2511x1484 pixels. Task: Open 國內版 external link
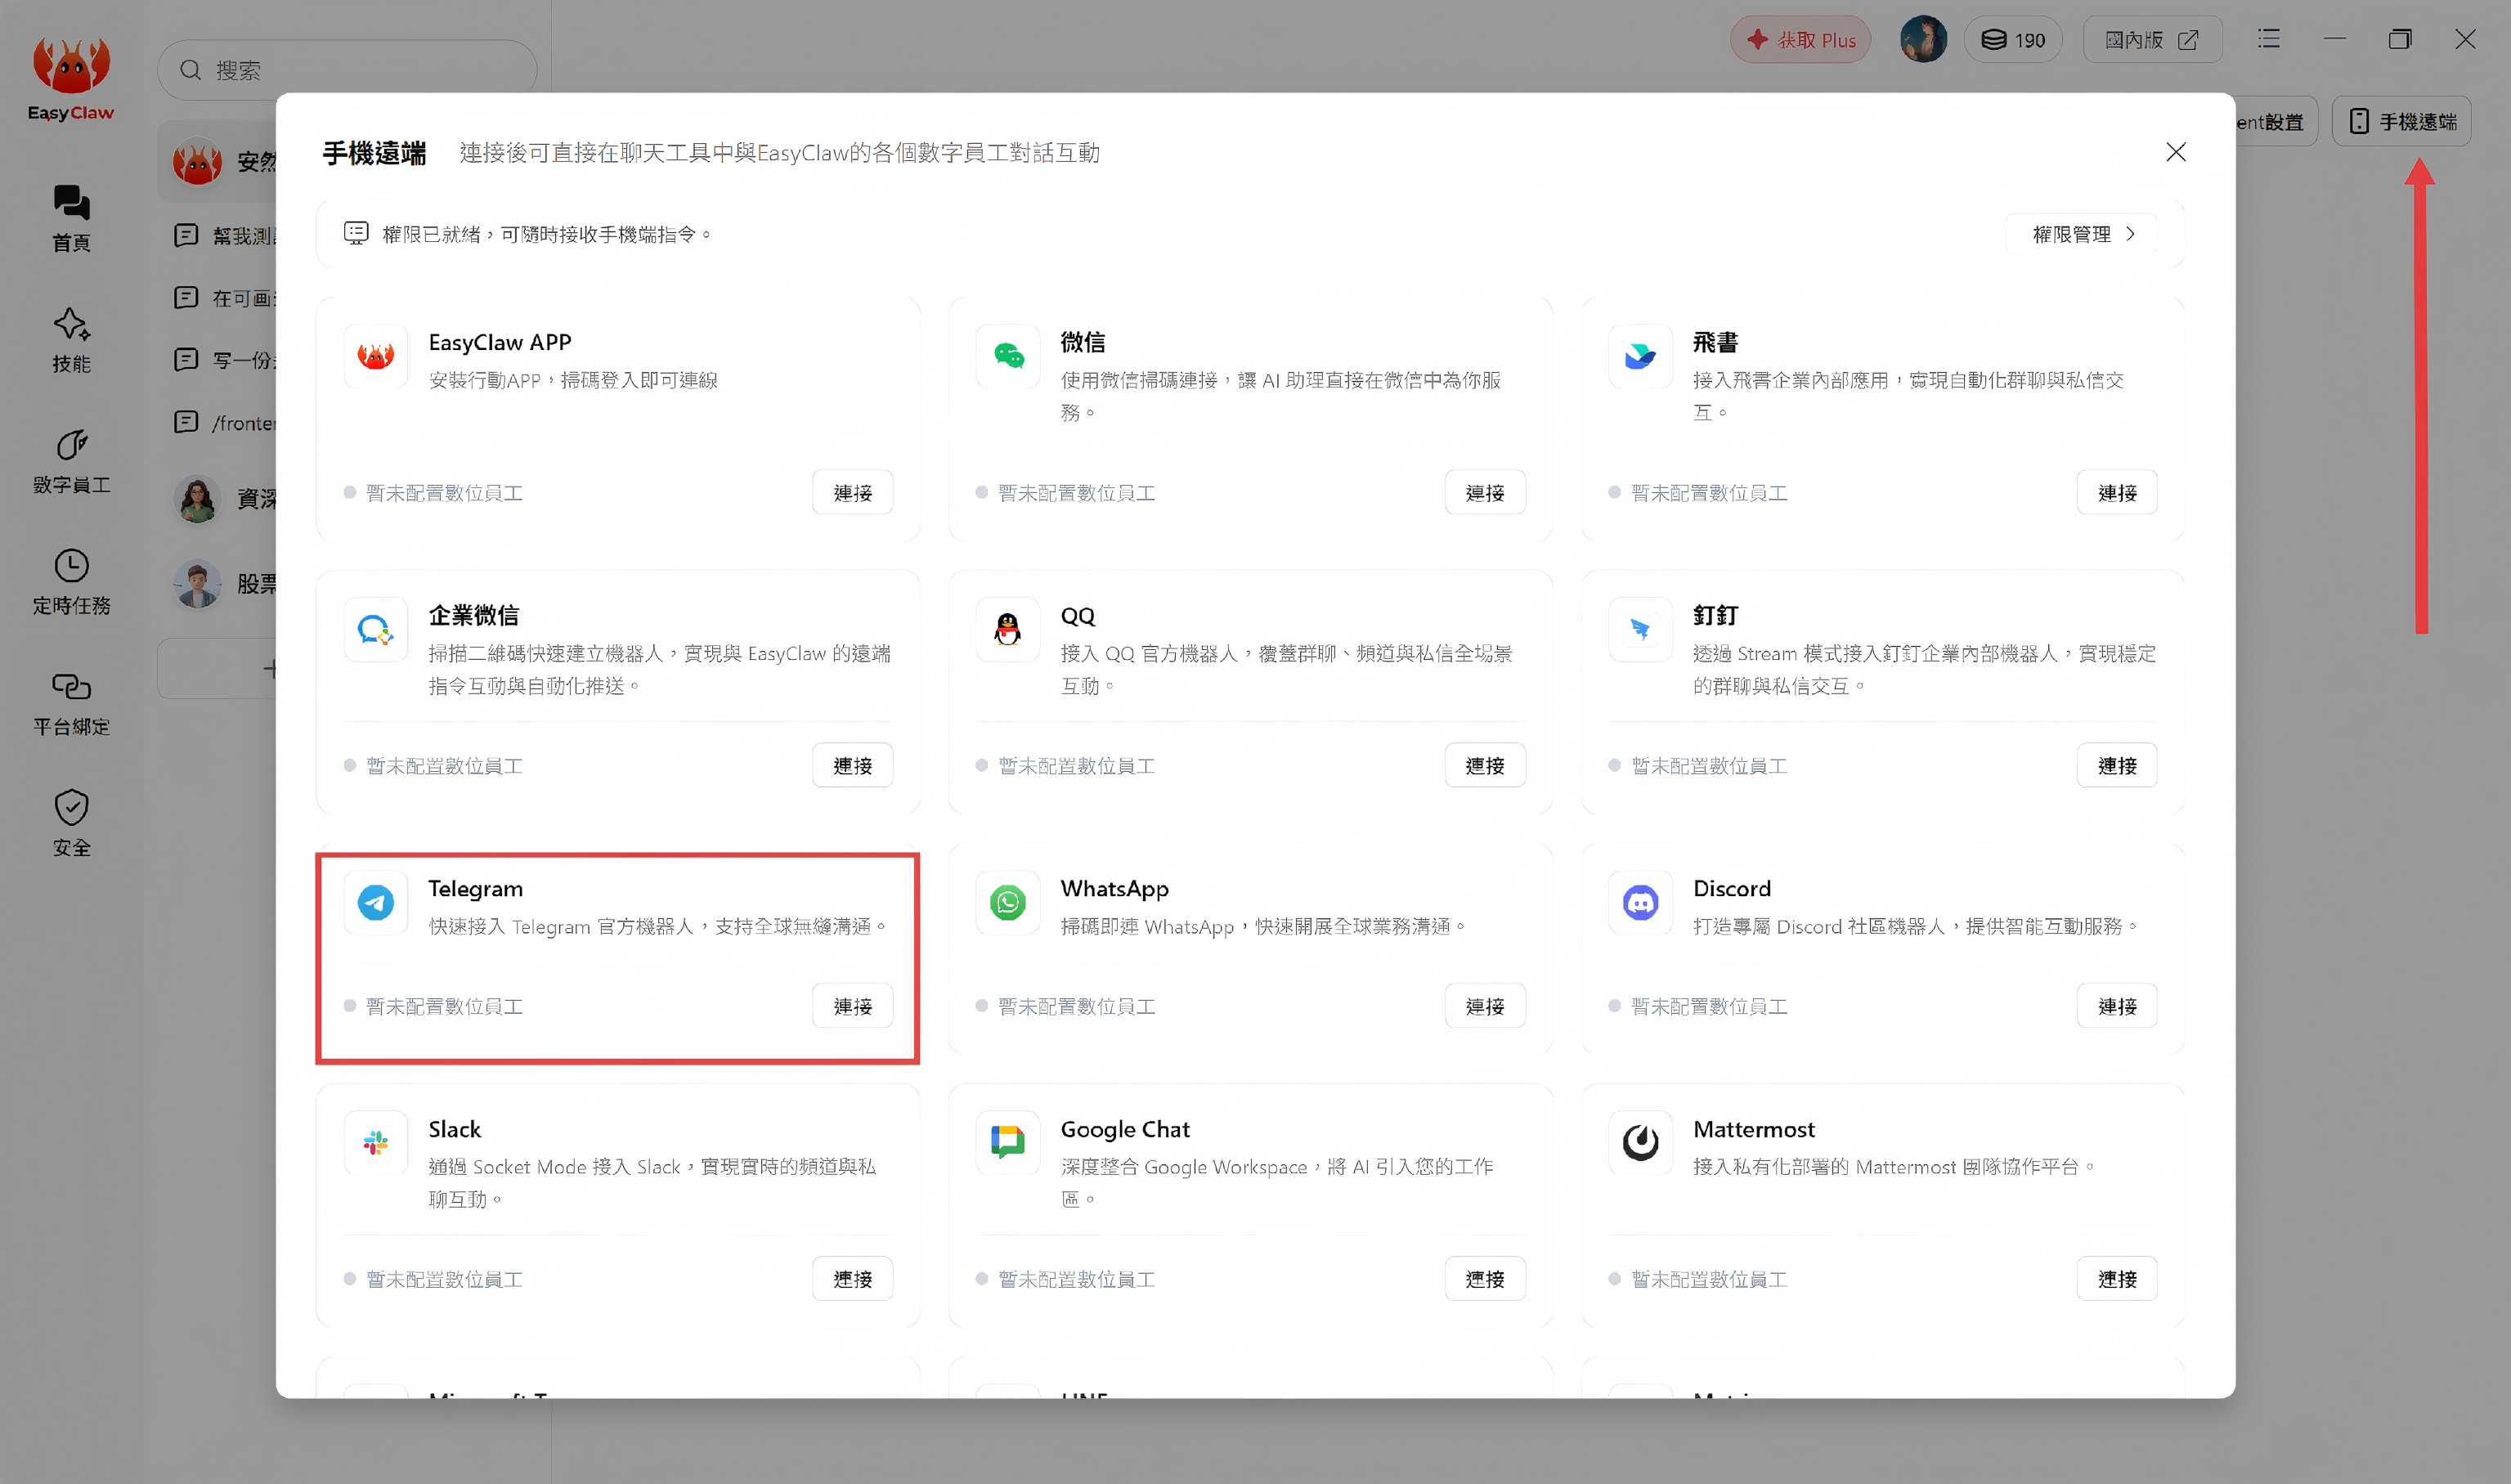click(x=2152, y=40)
